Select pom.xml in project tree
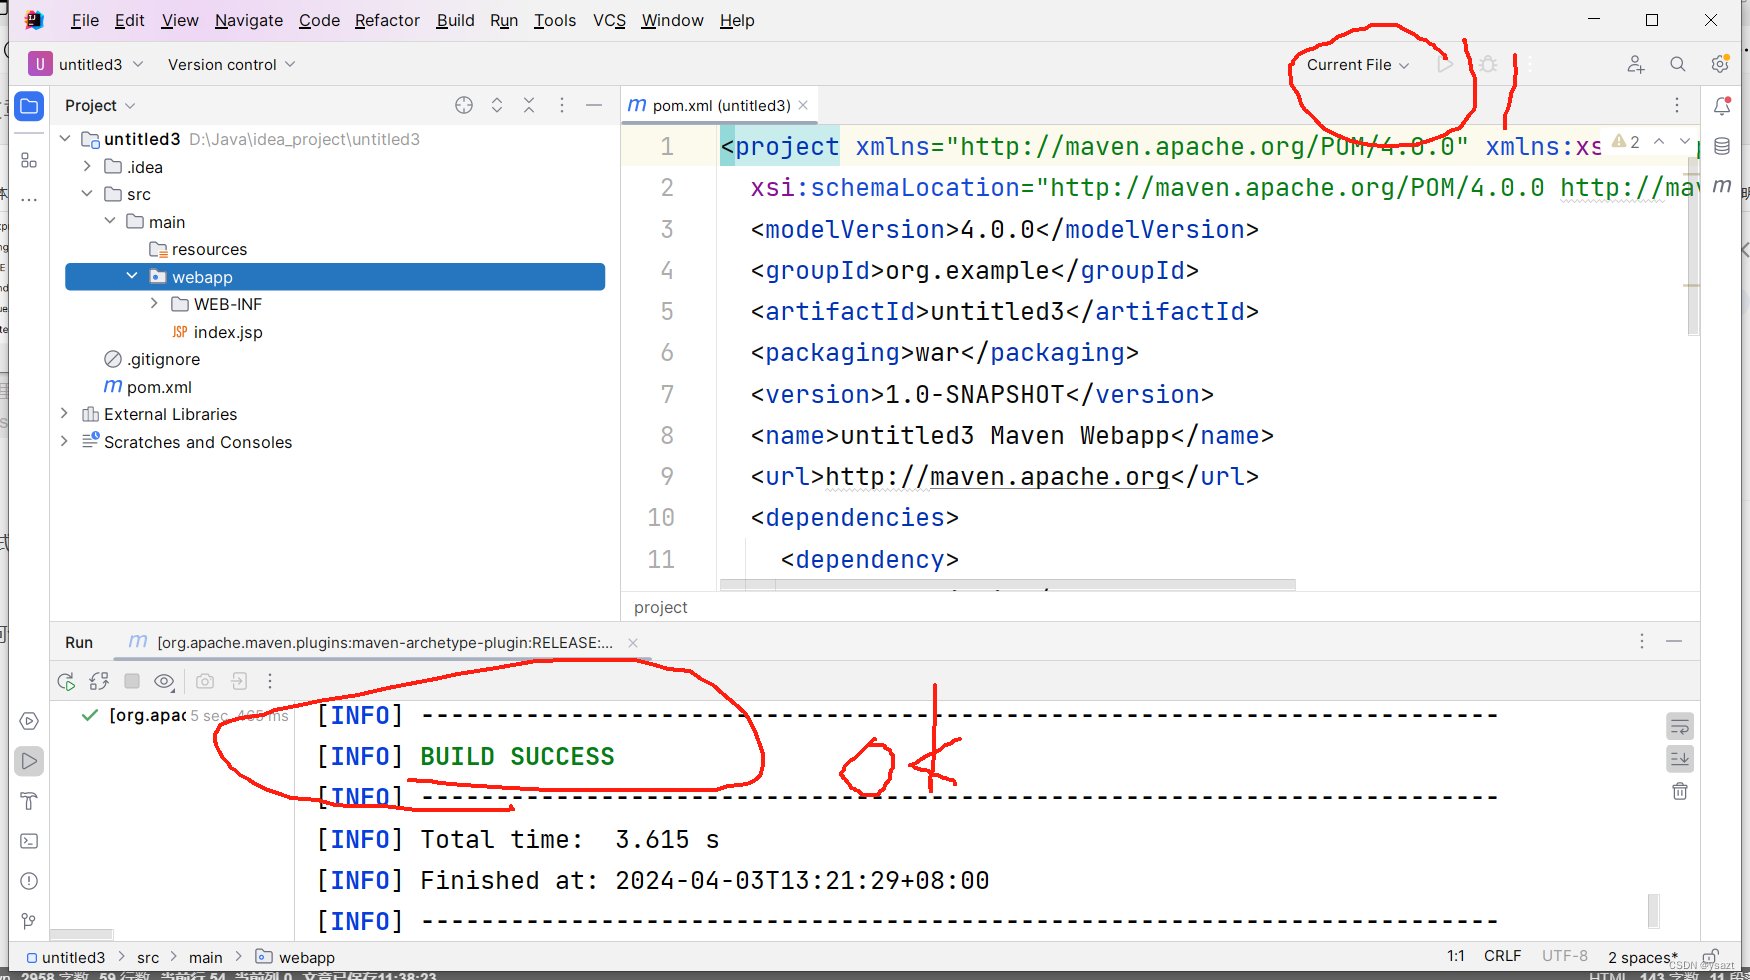 click(x=148, y=387)
